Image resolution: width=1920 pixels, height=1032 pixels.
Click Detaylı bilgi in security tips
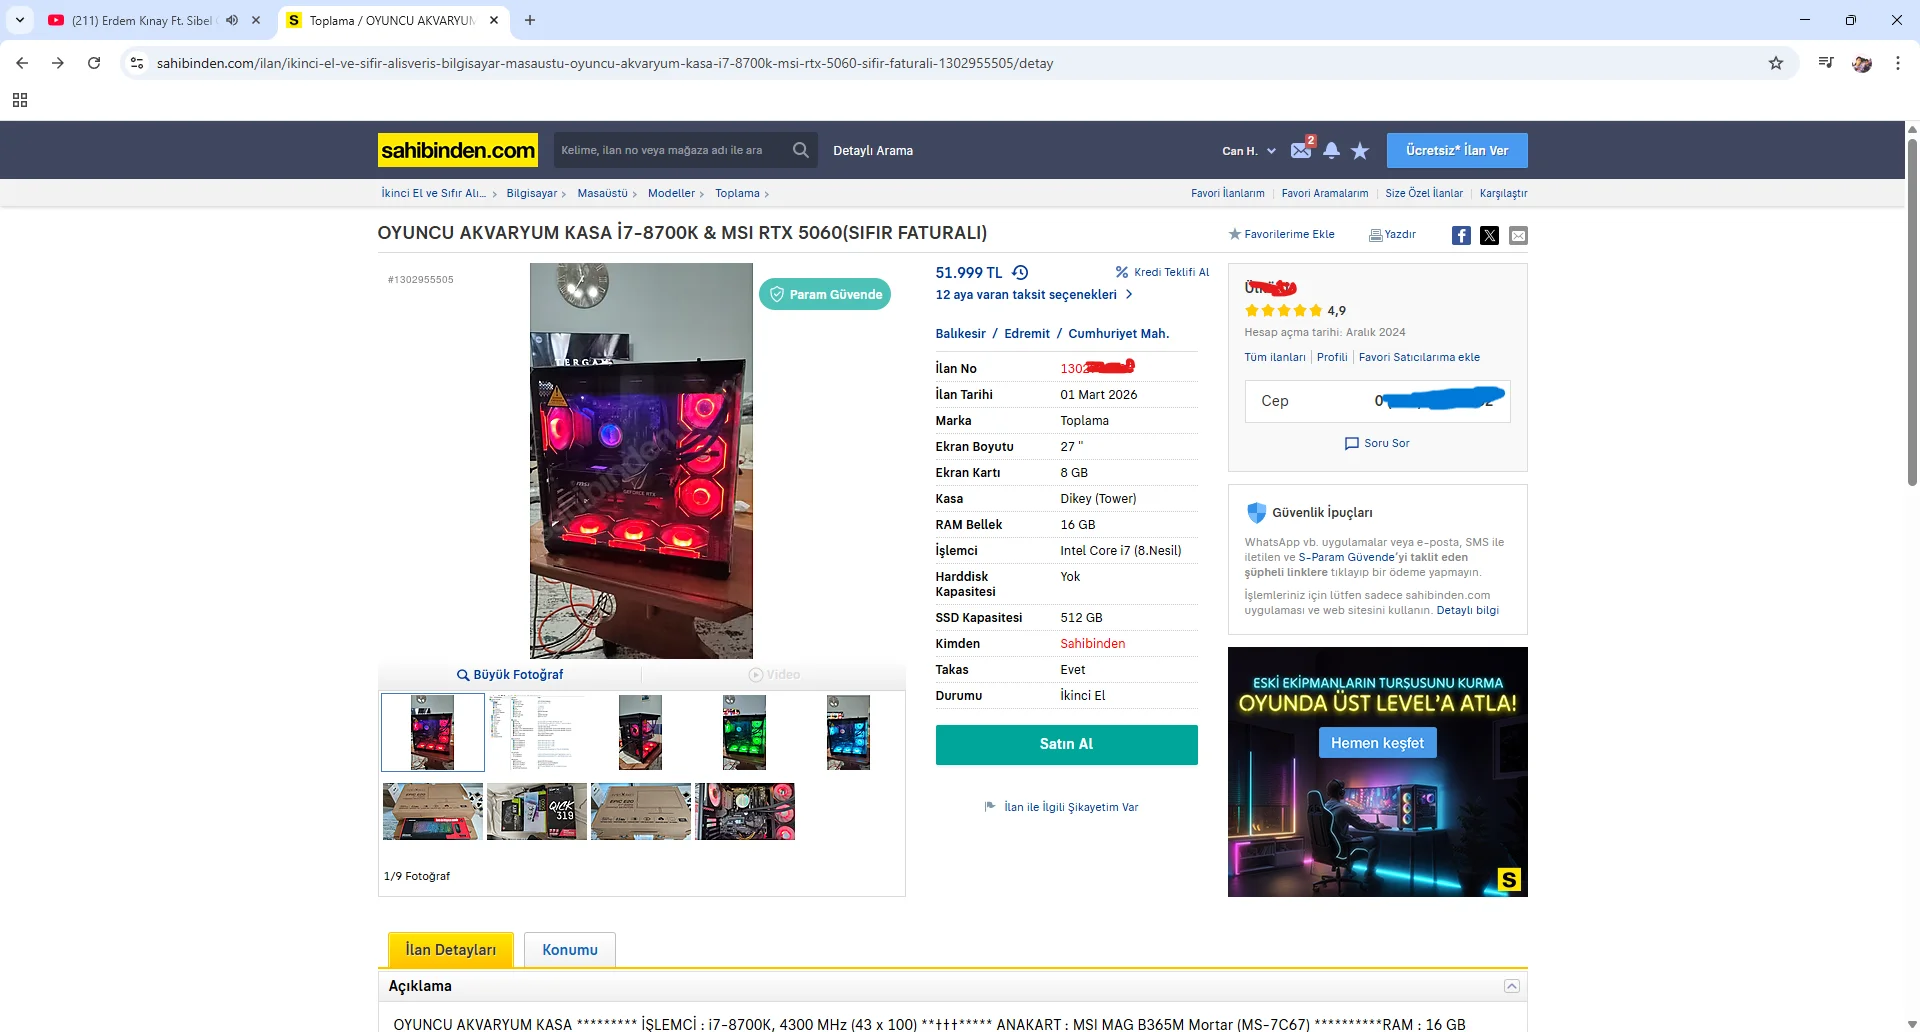(1468, 610)
